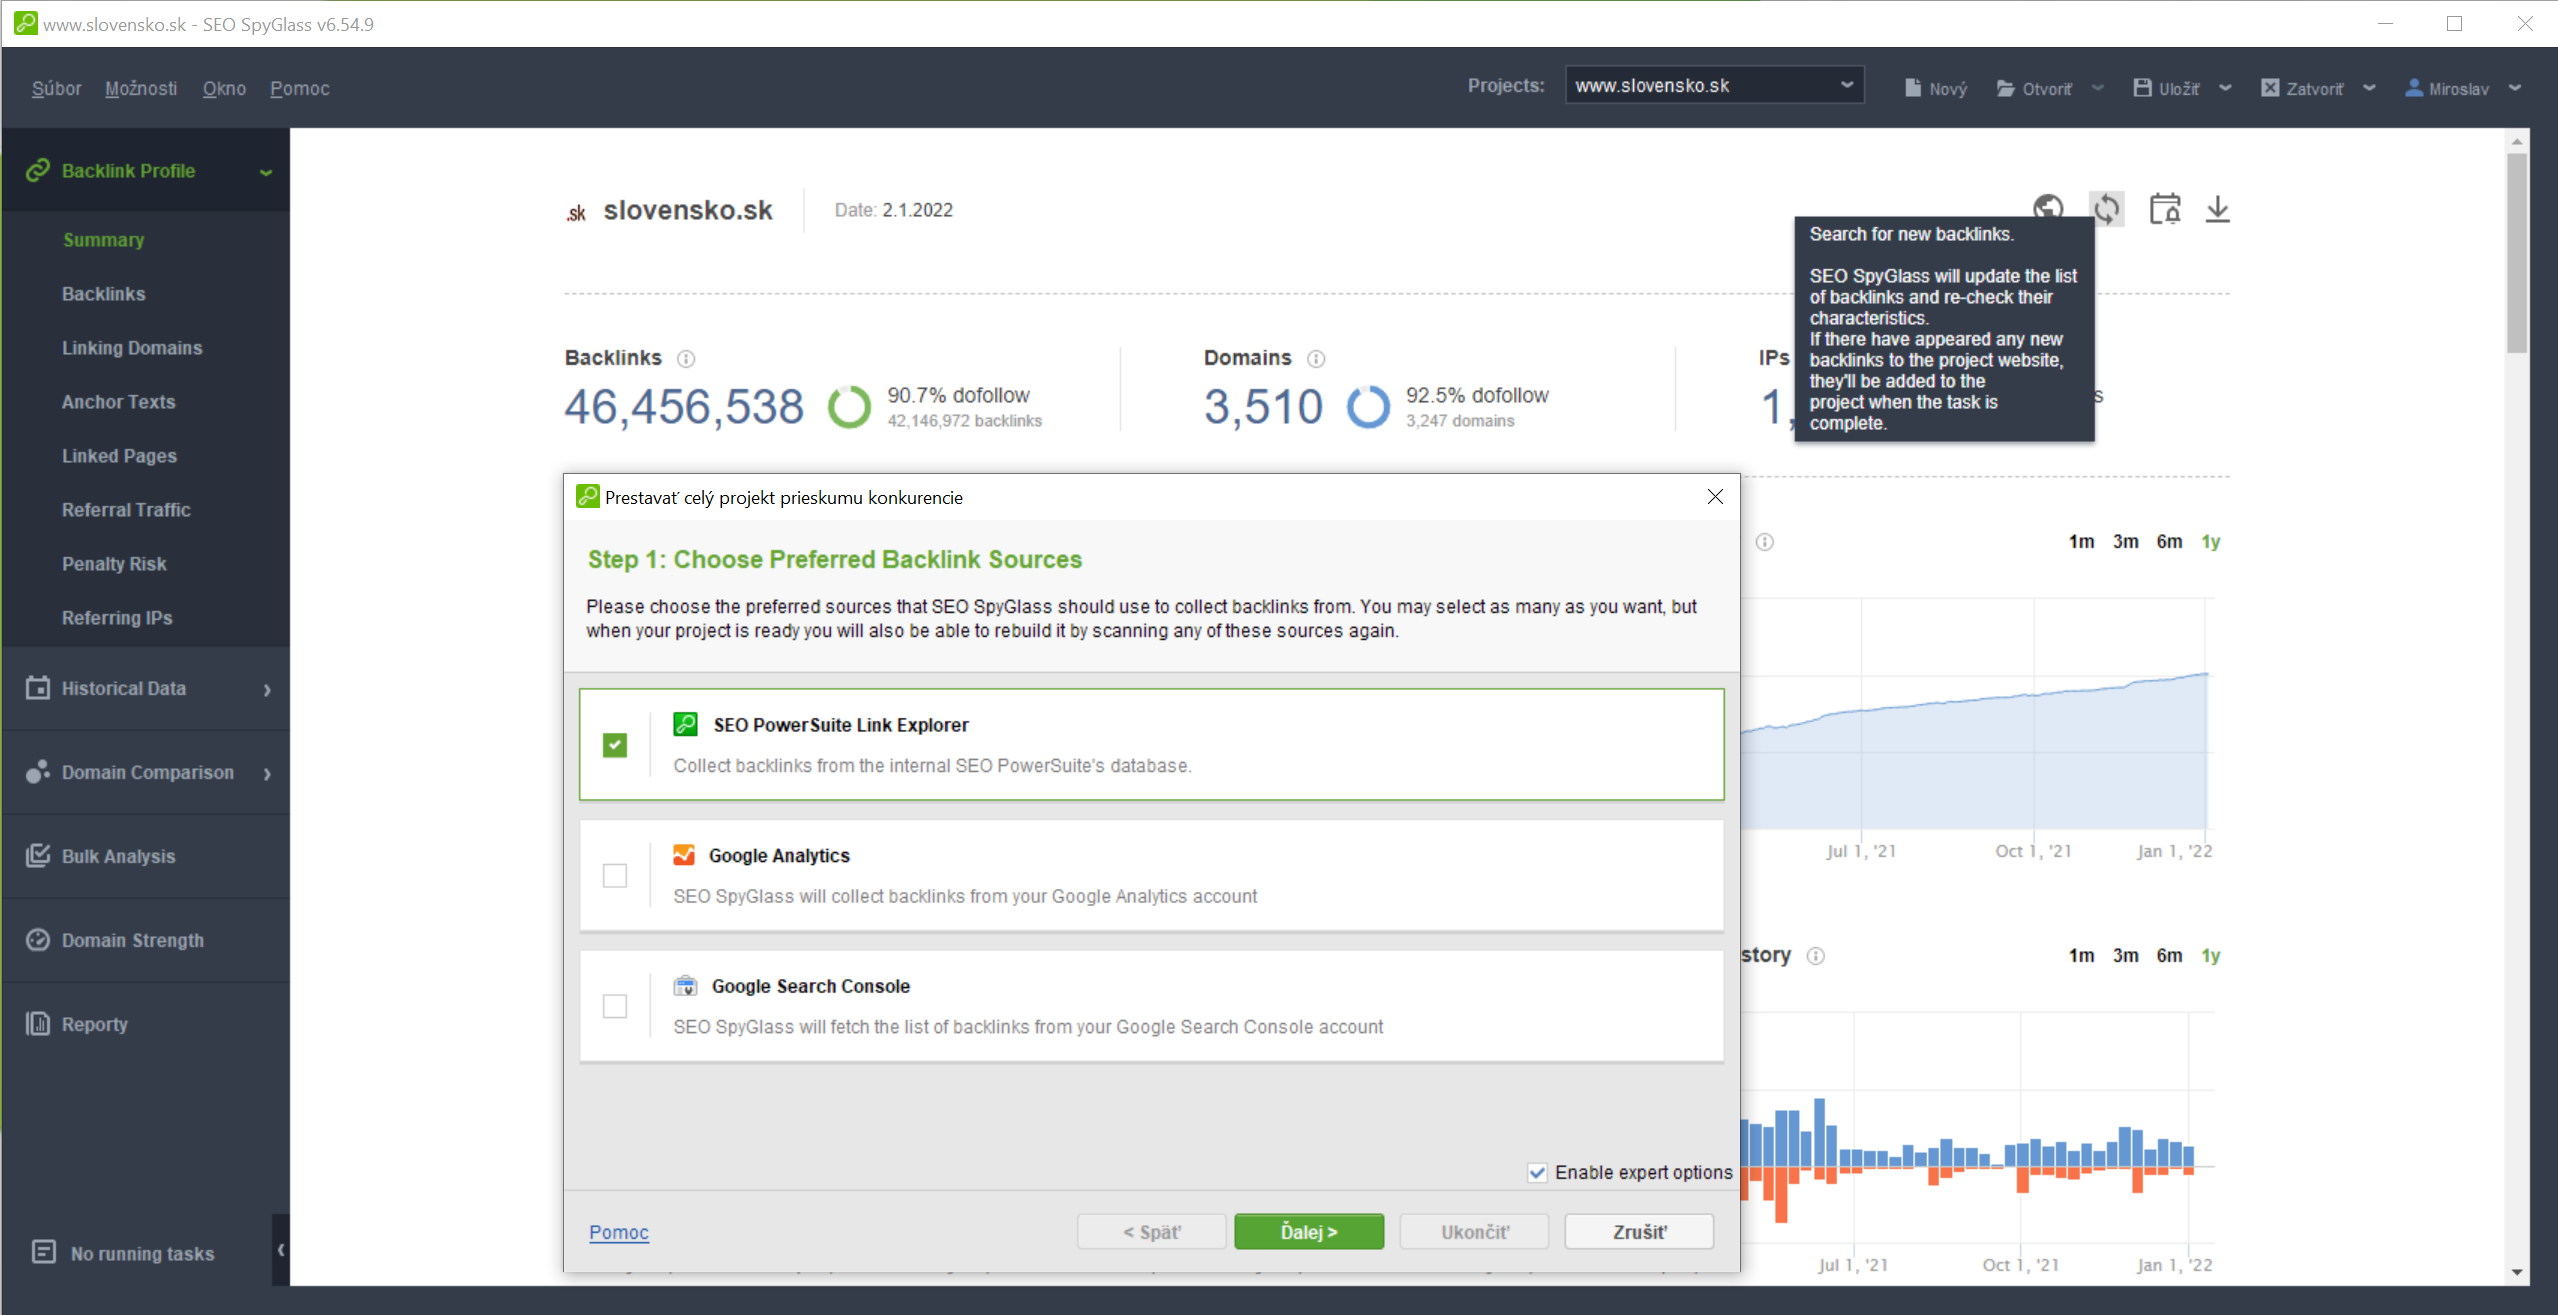Click the Nový new file icon

(1913, 88)
